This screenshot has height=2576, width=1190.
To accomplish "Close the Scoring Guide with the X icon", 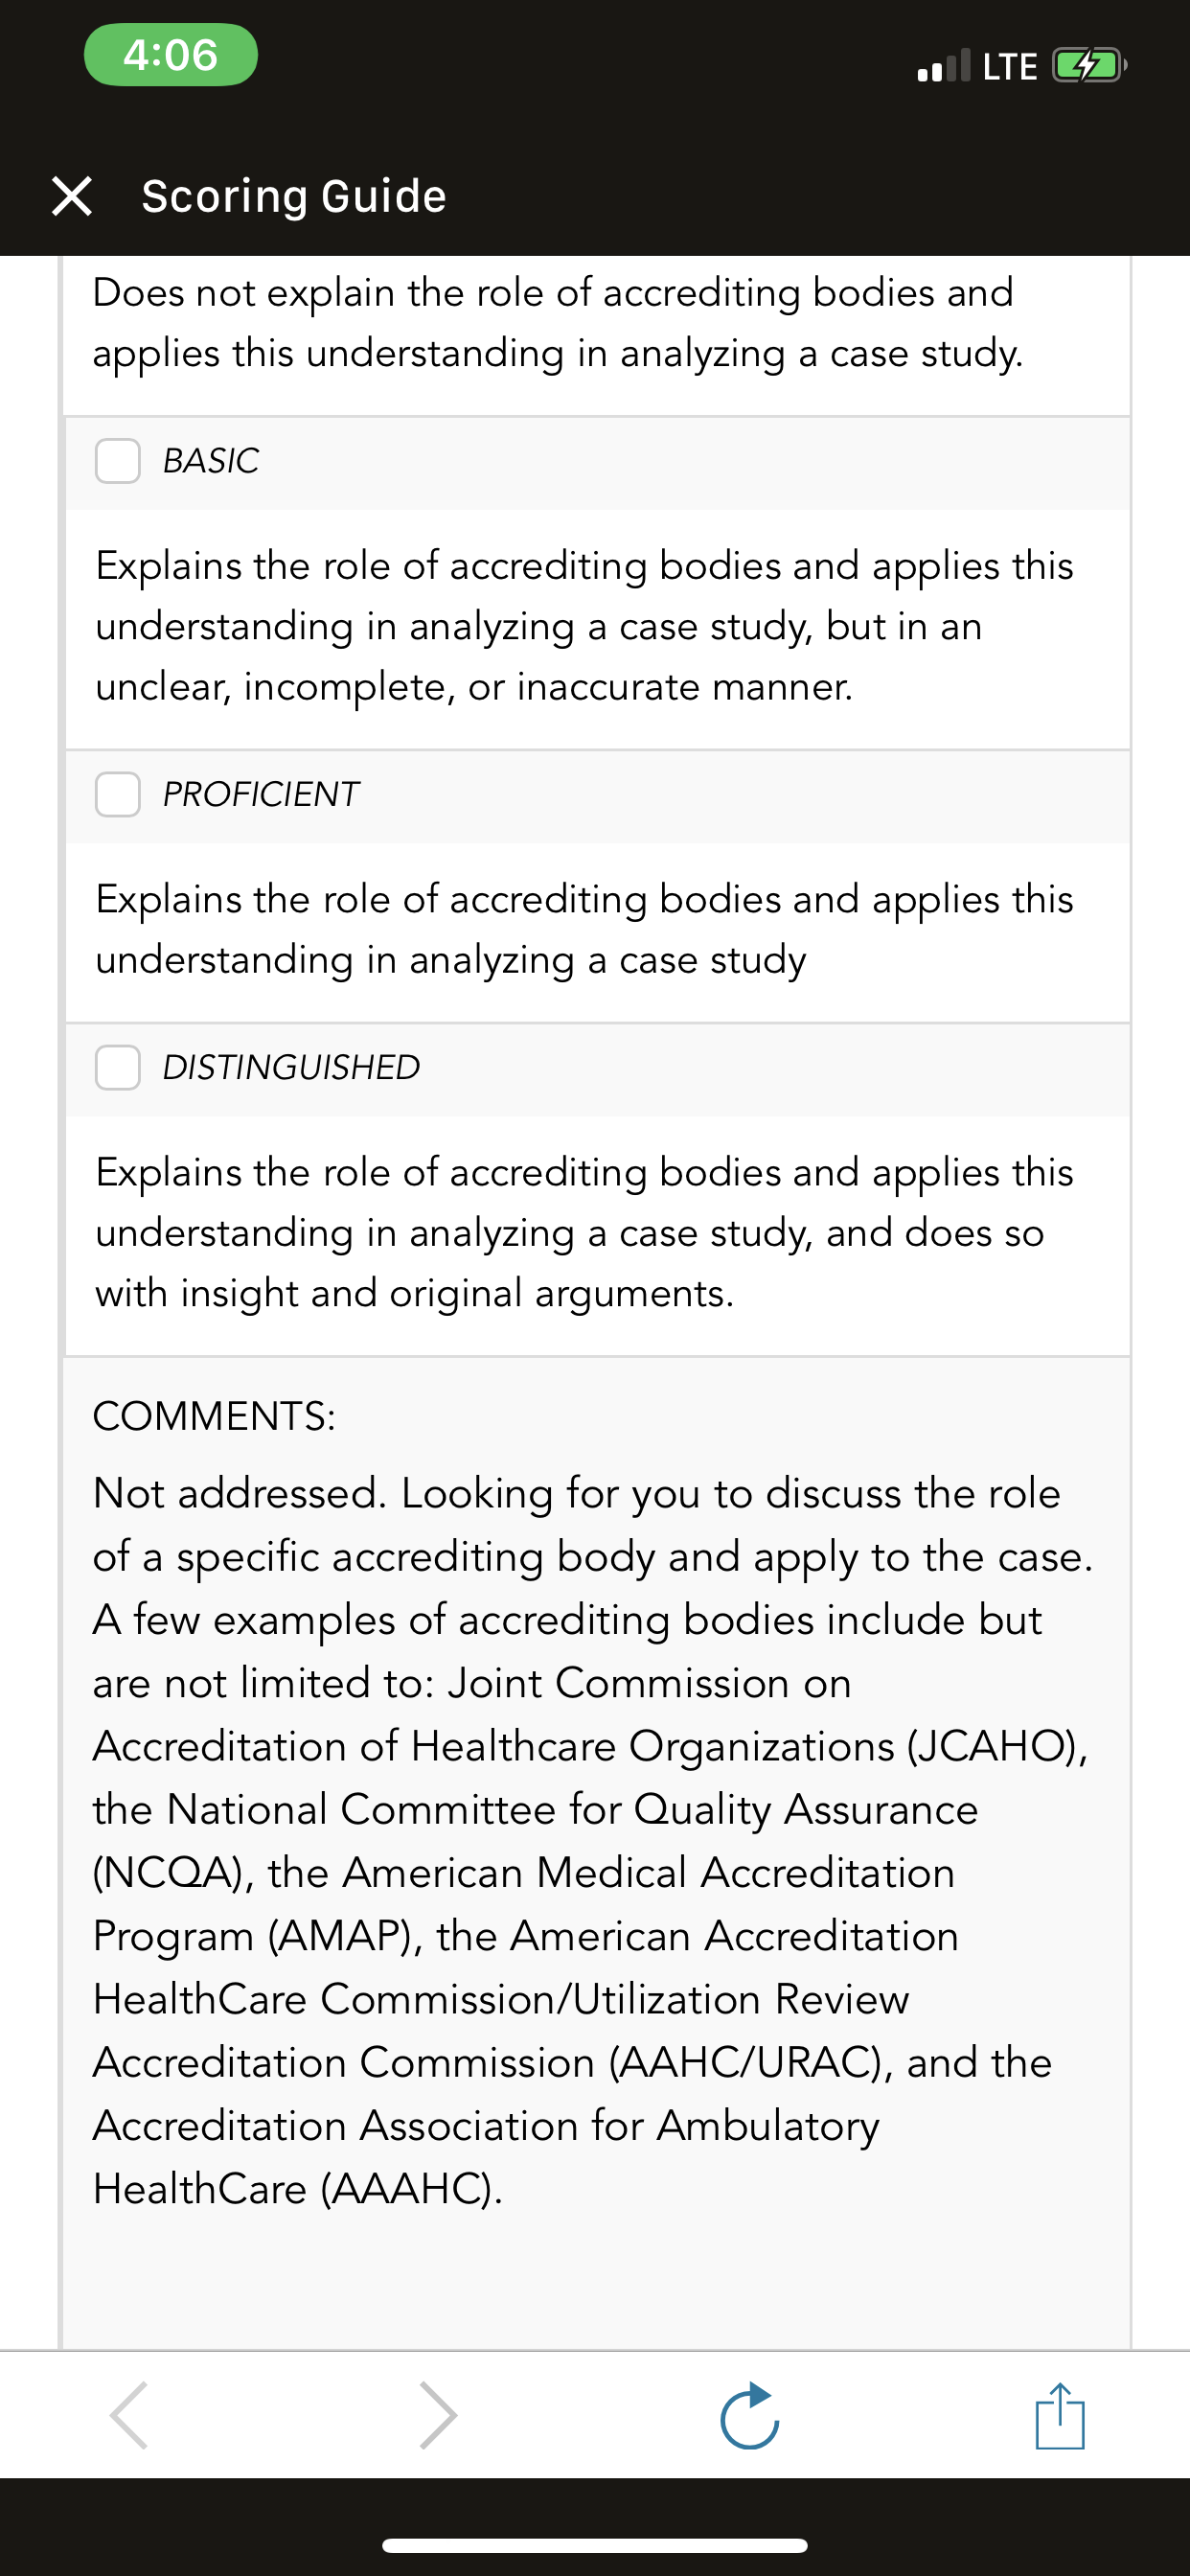I will (72, 196).
